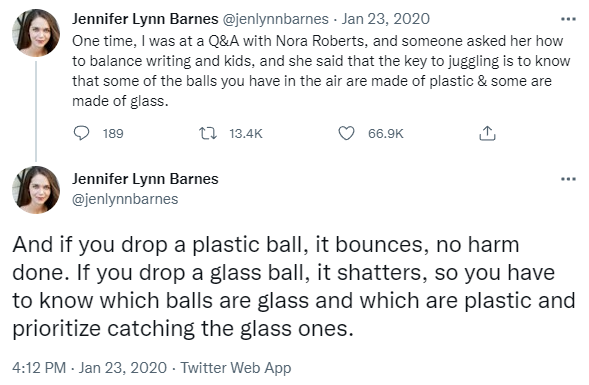Open the top Jennifer Lynn Barnes name link
The image size is (589, 385).
click(x=145, y=19)
